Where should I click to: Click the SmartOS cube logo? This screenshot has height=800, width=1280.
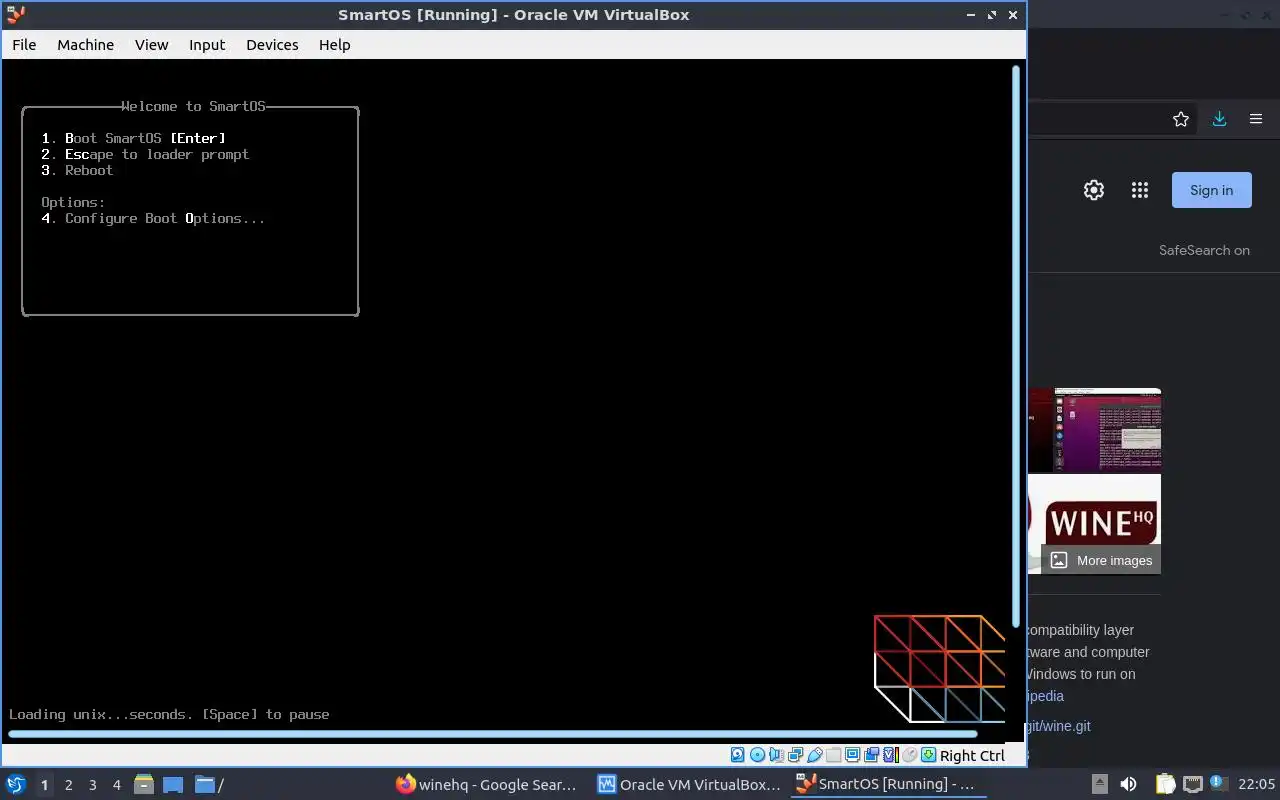[x=939, y=668]
